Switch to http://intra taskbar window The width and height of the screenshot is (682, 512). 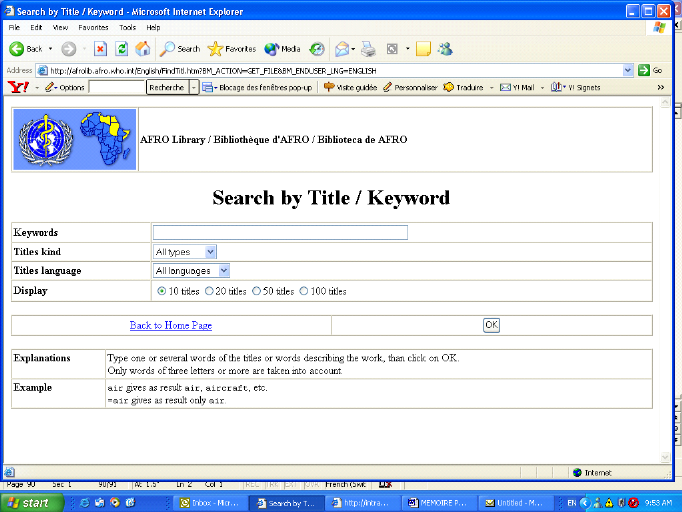tap(362, 503)
